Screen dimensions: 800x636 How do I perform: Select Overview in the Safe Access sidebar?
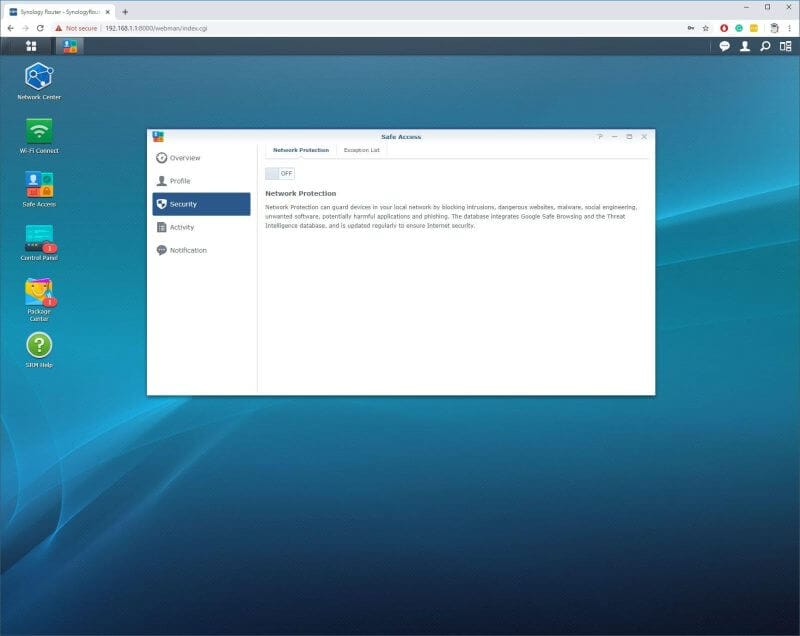[185, 158]
